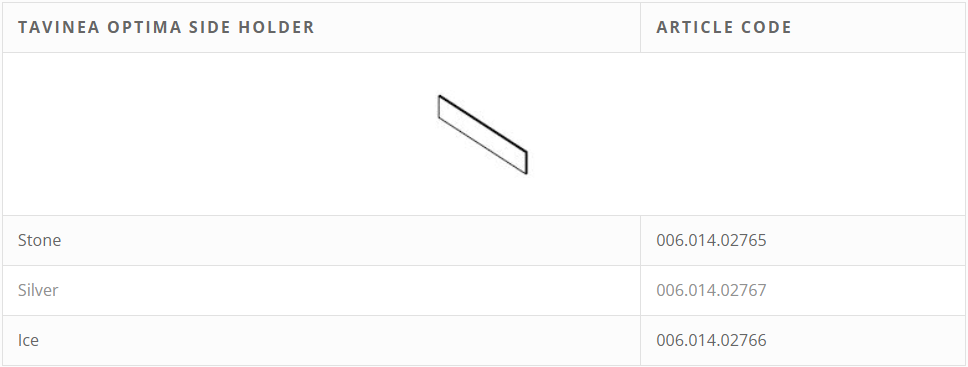This screenshot has height=367, width=968.
Task: Click article code 006.014.02767
Action: pos(711,290)
